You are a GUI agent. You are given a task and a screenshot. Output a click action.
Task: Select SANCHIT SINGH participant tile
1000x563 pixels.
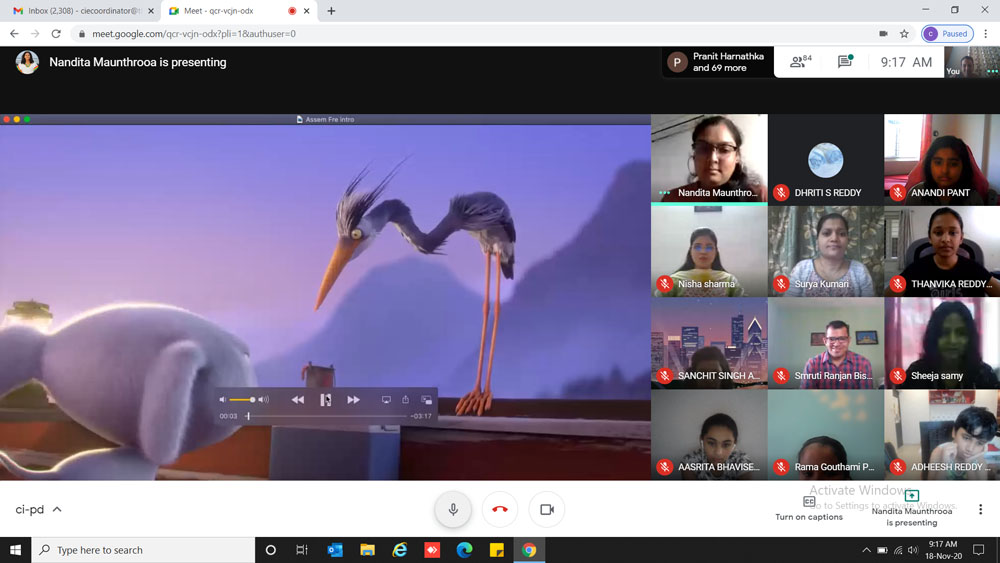(x=709, y=343)
